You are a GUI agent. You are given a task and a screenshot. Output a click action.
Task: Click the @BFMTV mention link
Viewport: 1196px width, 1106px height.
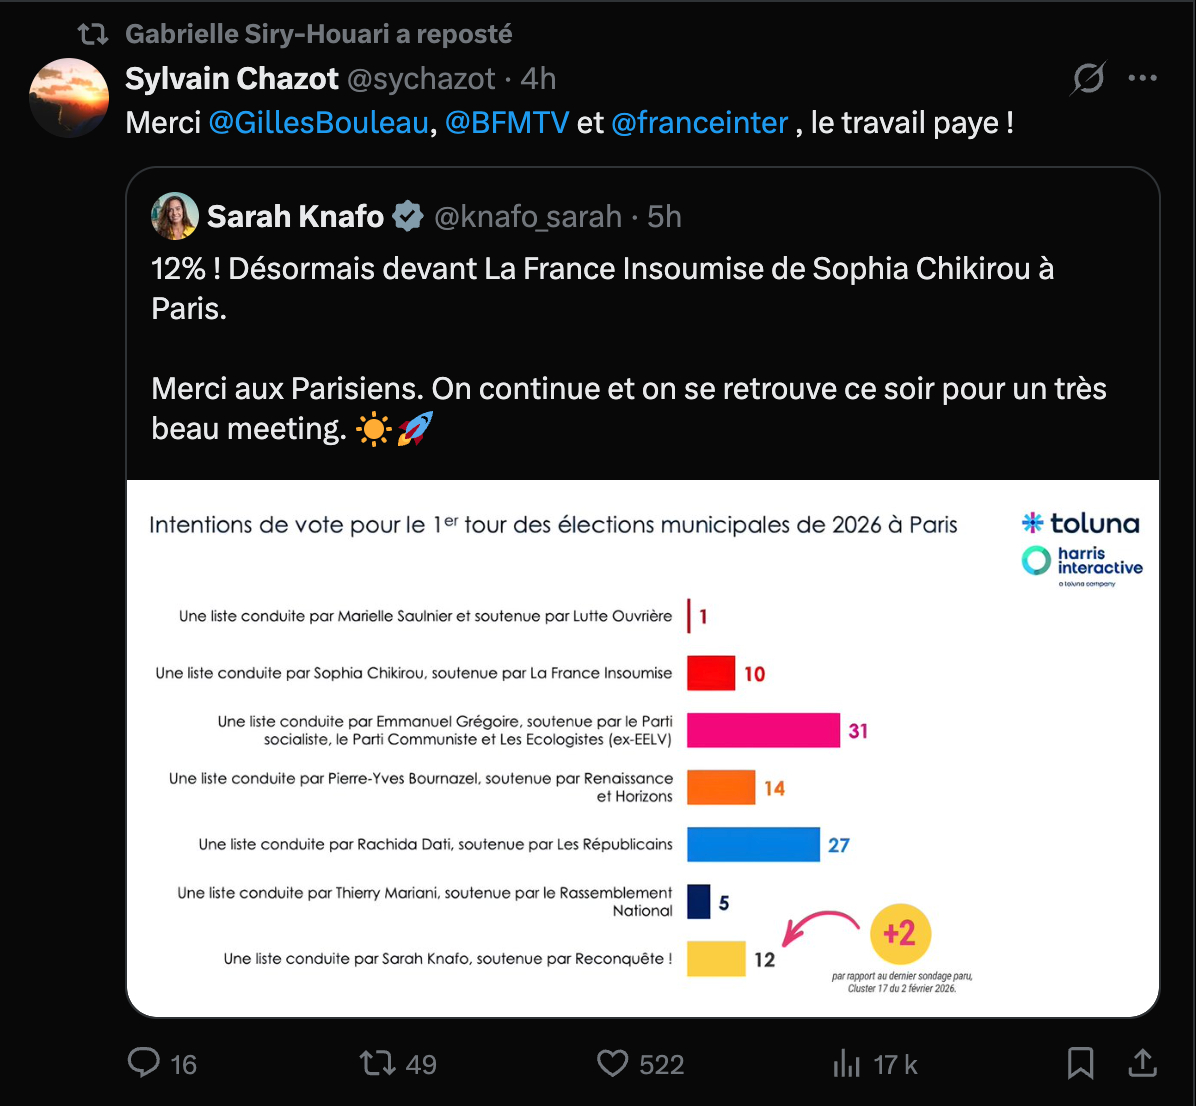tap(507, 123)
